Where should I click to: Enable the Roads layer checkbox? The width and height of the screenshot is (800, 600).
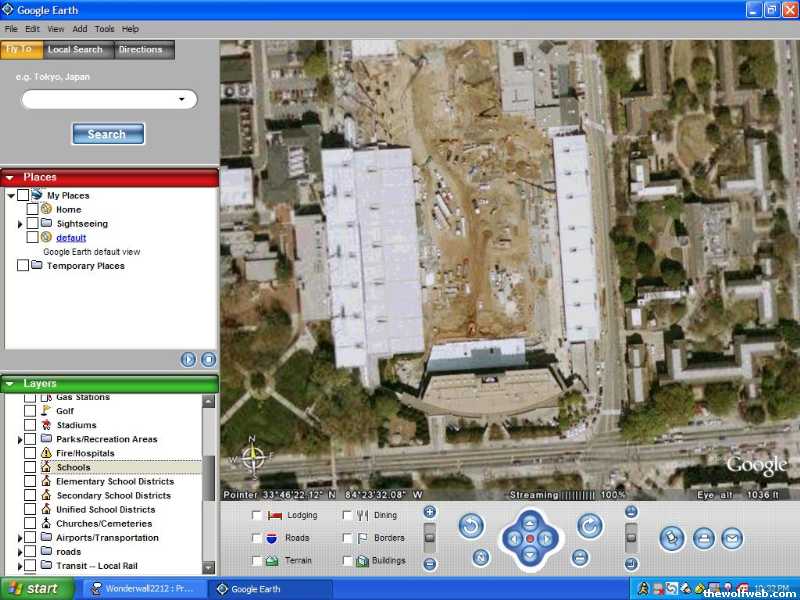(x=257, y=538)
